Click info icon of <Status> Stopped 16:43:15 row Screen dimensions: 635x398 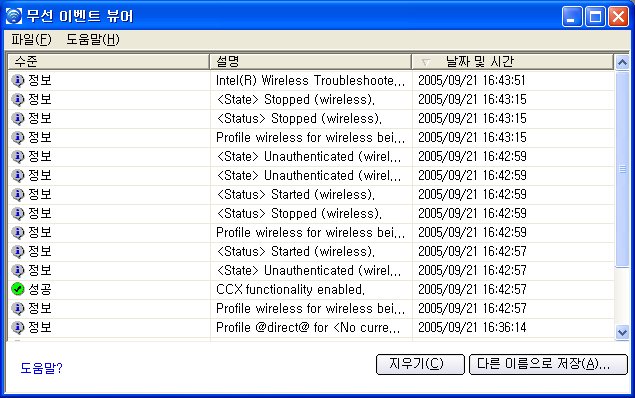pos(18,119)
